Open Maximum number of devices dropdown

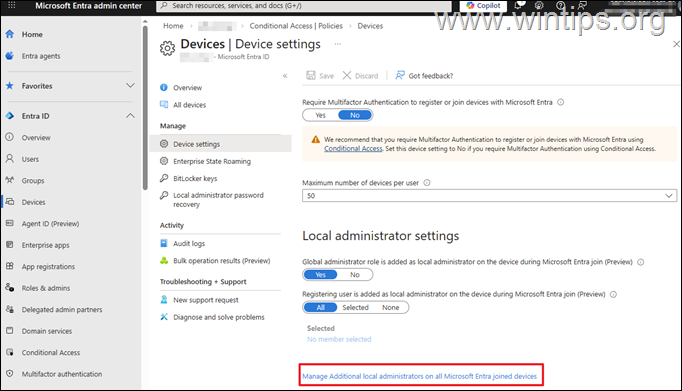(x=489, y=196)
